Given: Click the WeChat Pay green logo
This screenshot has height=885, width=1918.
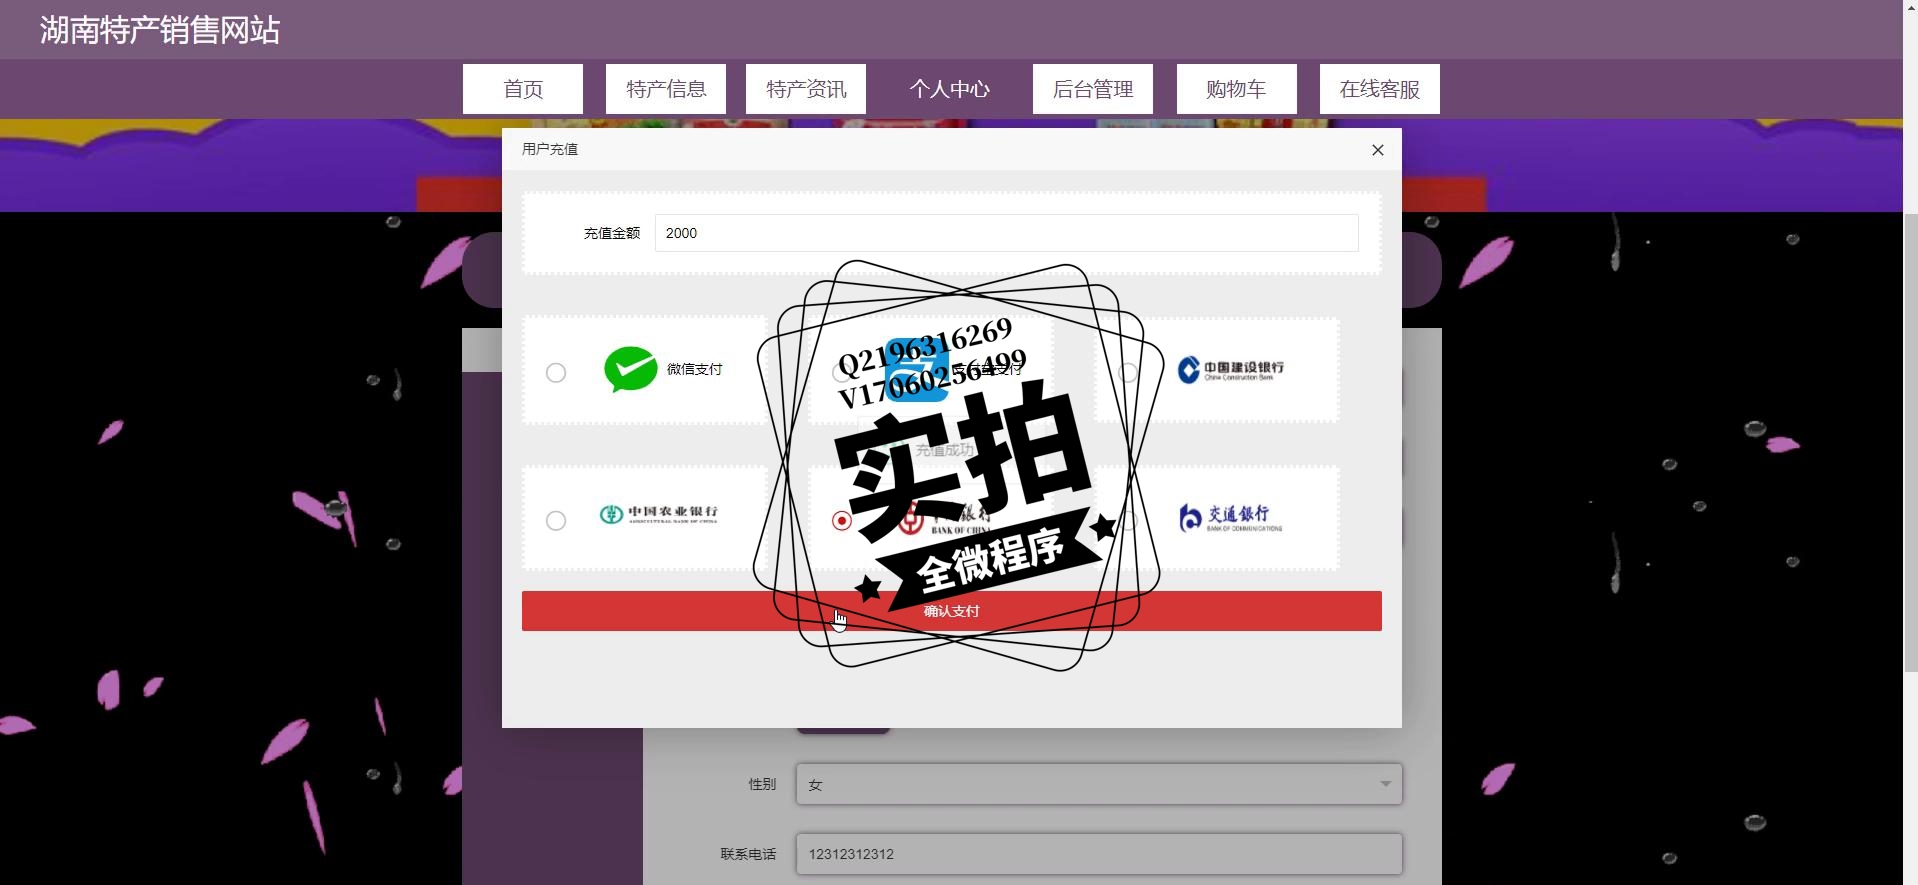Looking at the screenshot, I should click(x=630, y=369).
